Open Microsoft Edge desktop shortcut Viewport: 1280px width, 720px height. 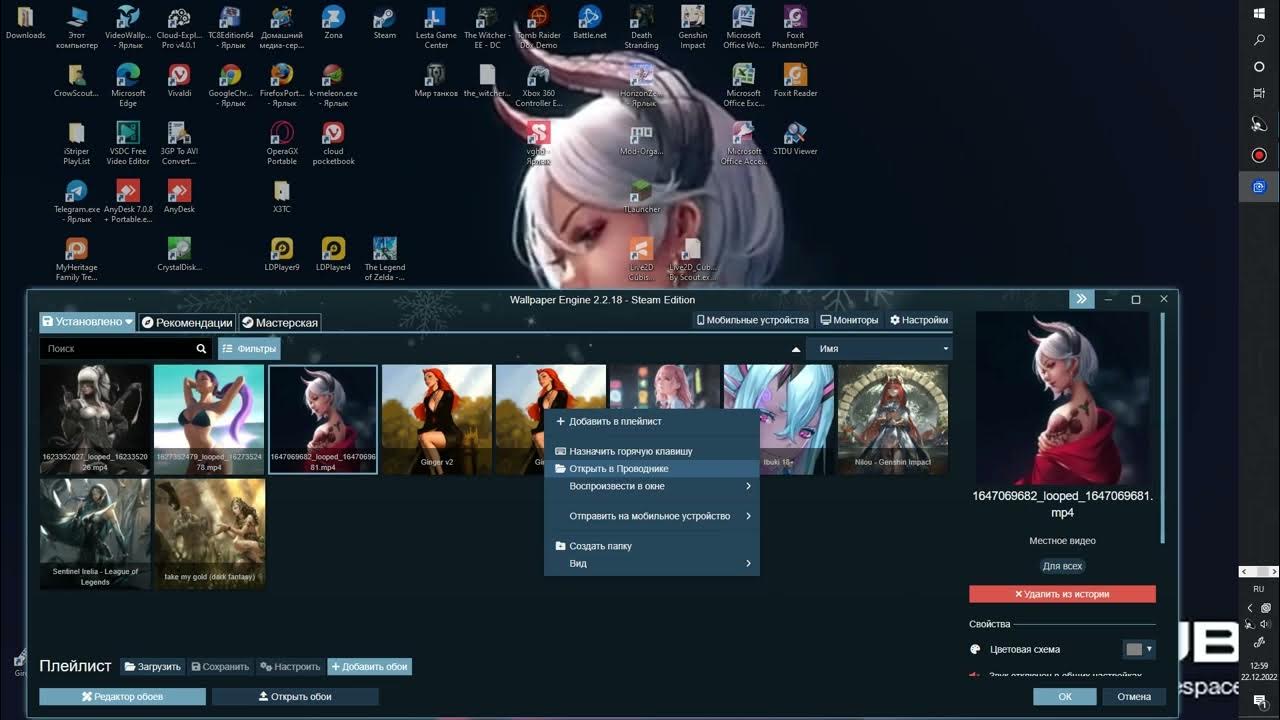click(128, 85)
